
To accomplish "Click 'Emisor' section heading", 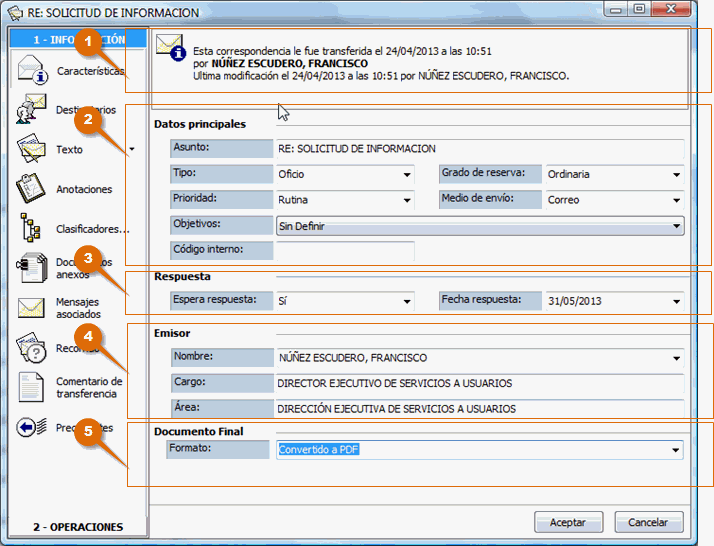I will coord(172,333).
